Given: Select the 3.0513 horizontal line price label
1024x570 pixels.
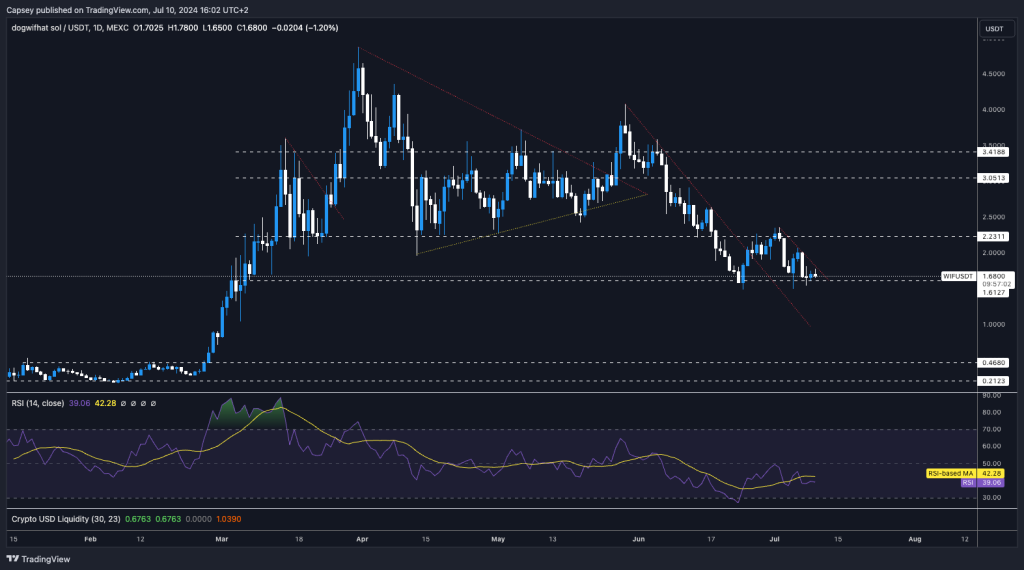Looking at the screenshot, I should click(993, 178).
